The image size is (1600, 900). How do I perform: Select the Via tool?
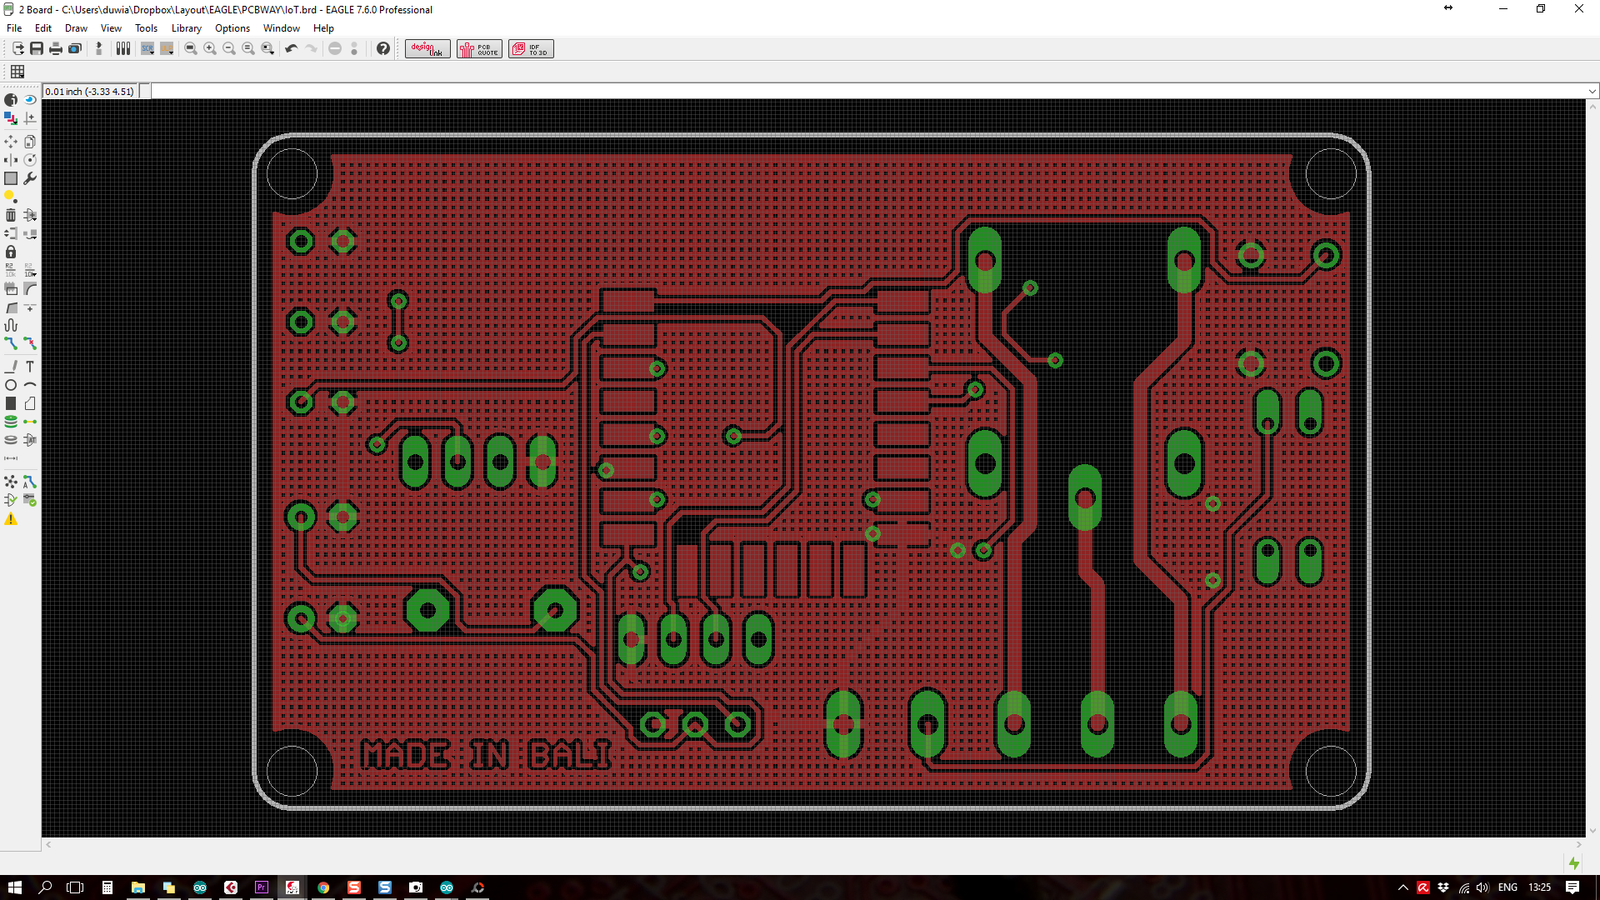pyautogui.click(x=11, y=421)
